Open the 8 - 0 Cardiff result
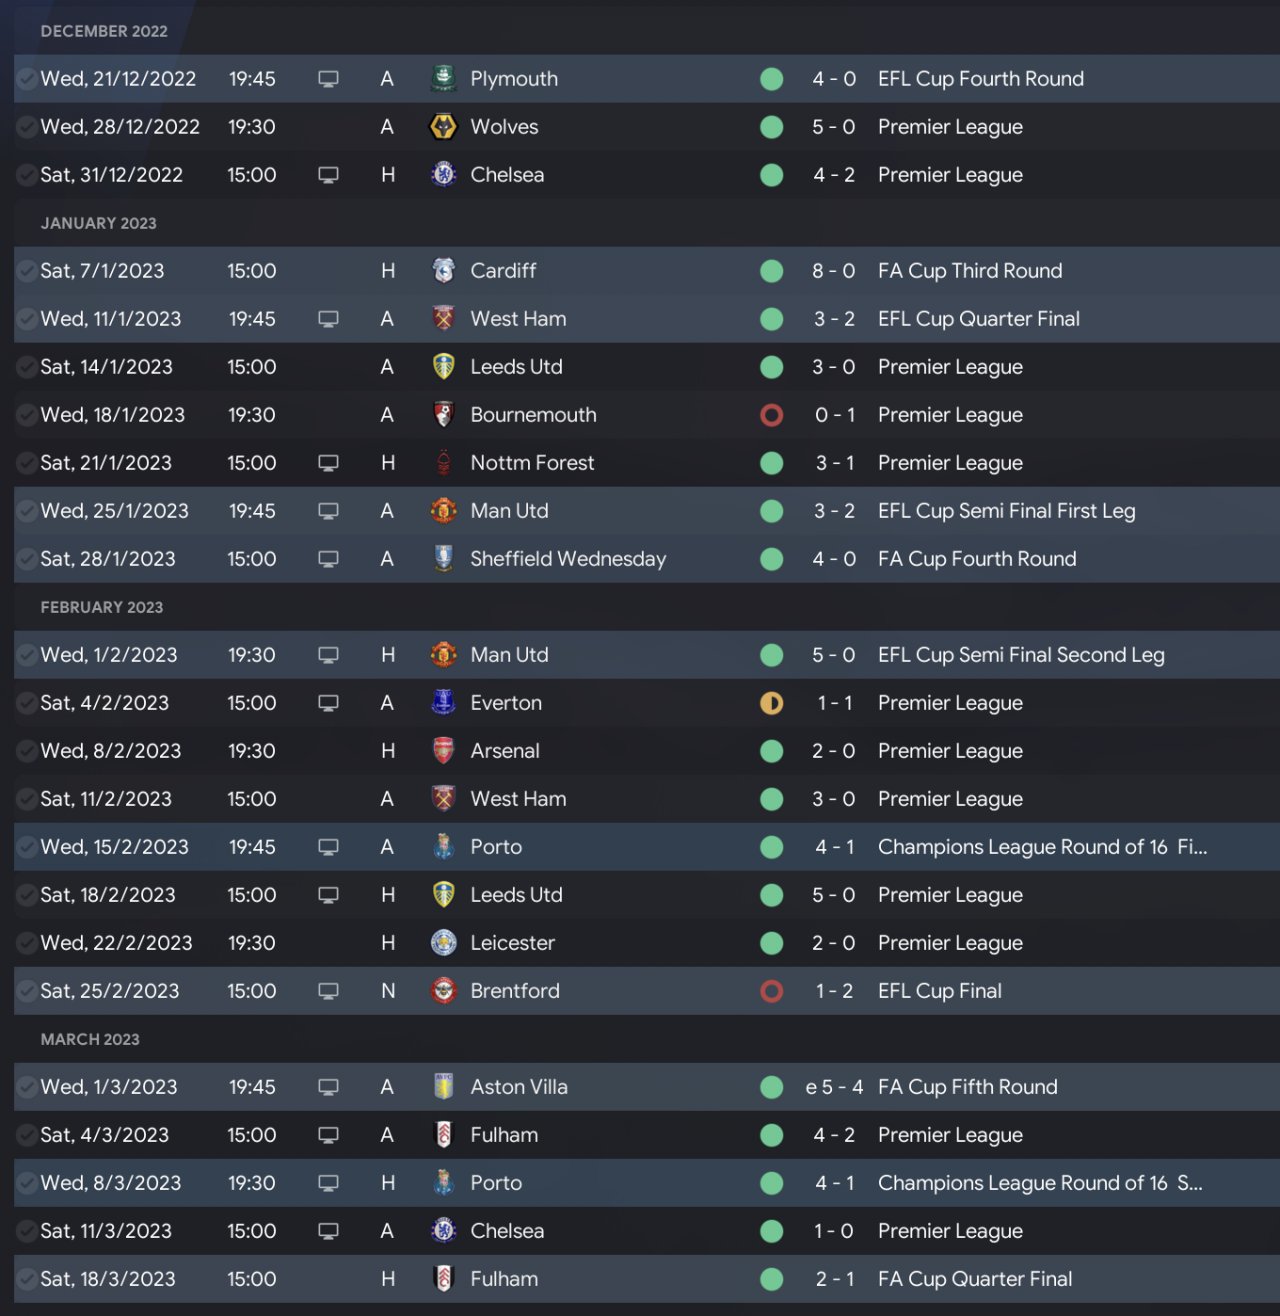Viewport: 1280px width, 1316px height. click(x=833, y=271)
